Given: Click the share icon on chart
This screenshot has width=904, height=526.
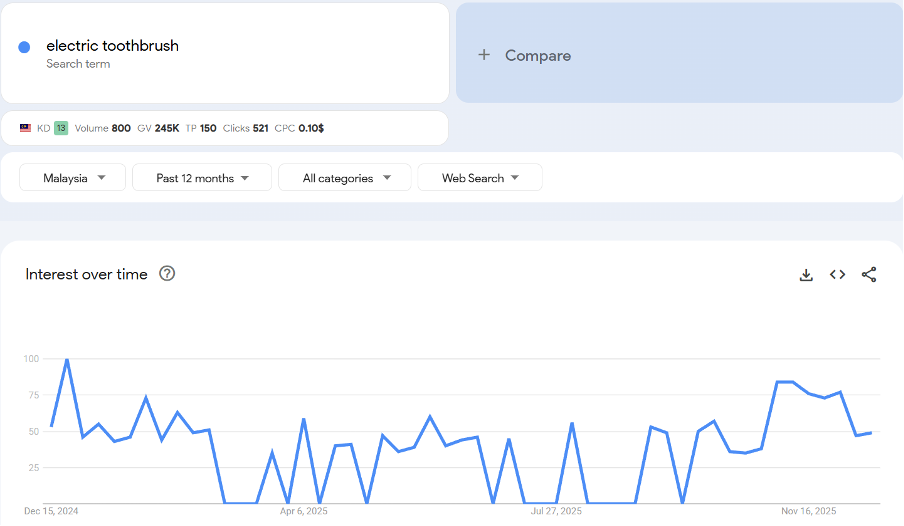Looking at the screenshot, I should tap(868, 275).
